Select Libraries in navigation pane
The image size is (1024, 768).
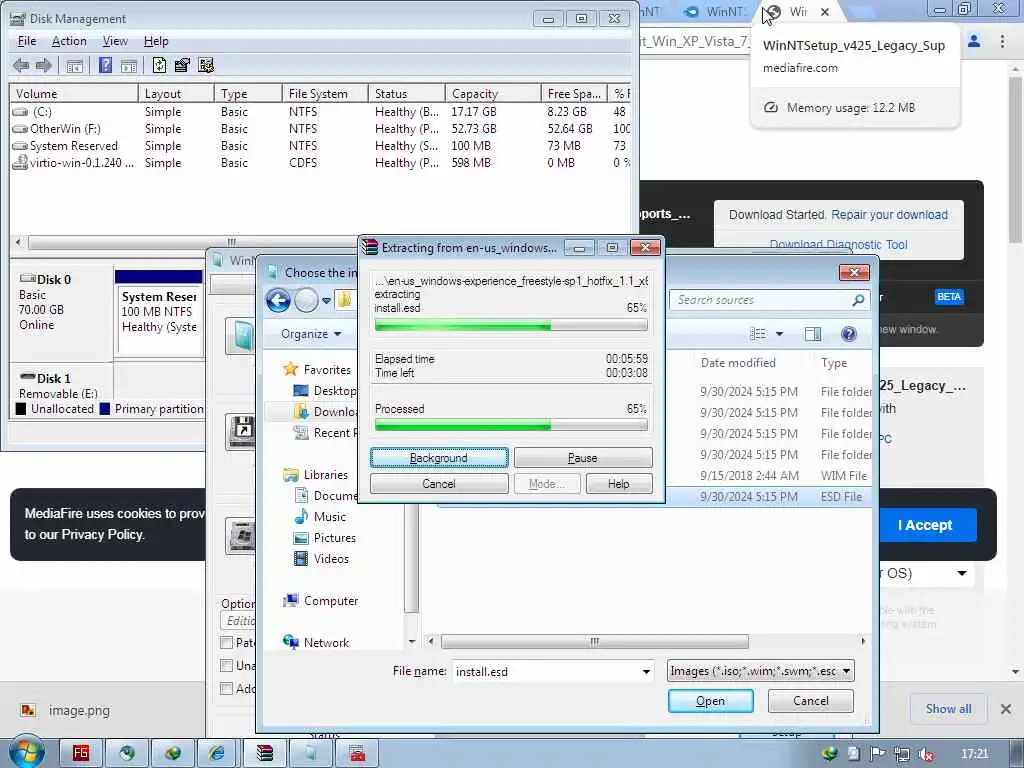click(x=315, y=475)
